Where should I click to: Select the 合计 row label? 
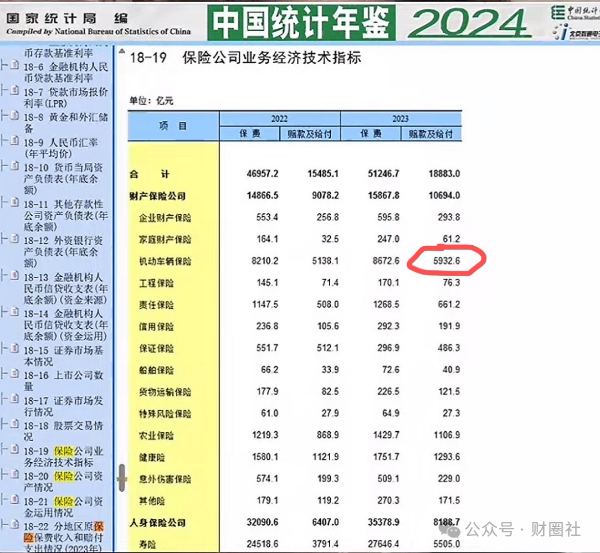pyautogui.click(x=150, y=175)
